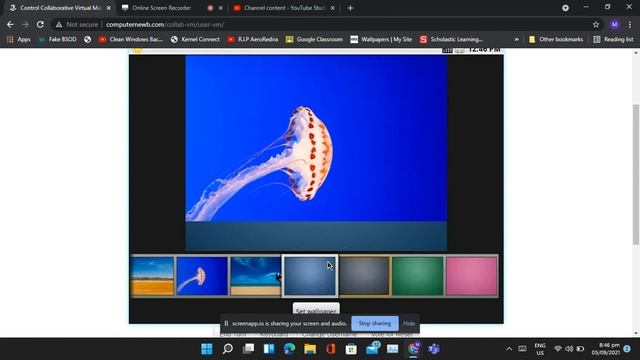The width and height of the screenshot is (640, 360).
Task: Open the Google Classroom bookmark
Action: (314, 39)
